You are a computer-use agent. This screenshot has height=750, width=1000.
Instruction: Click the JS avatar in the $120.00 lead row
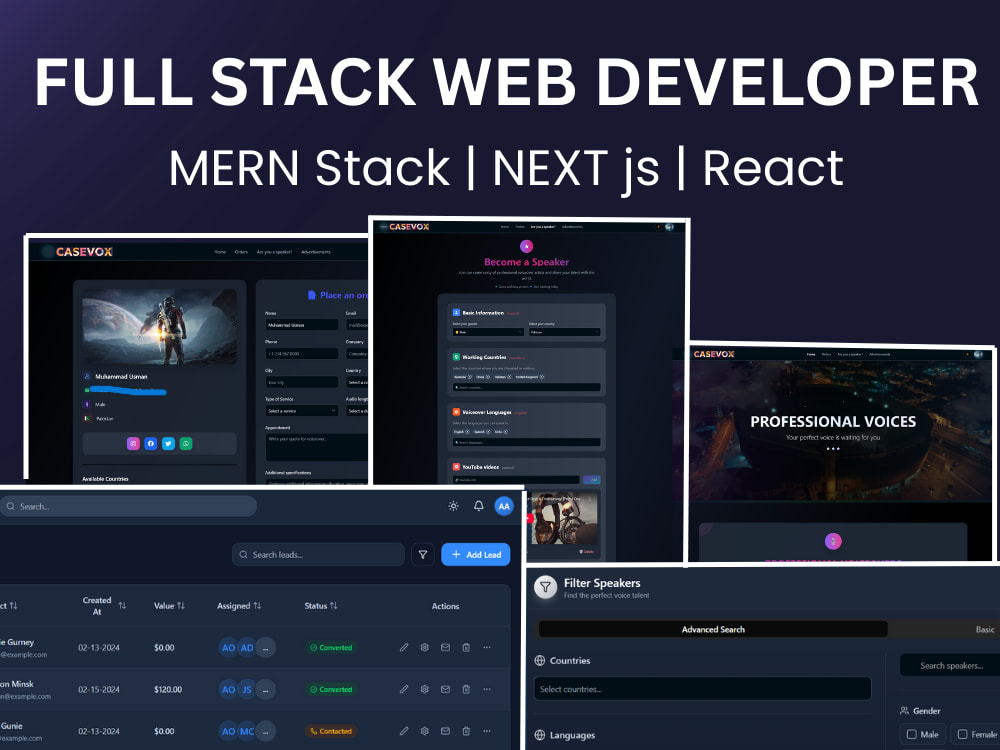tap(247, 689)
